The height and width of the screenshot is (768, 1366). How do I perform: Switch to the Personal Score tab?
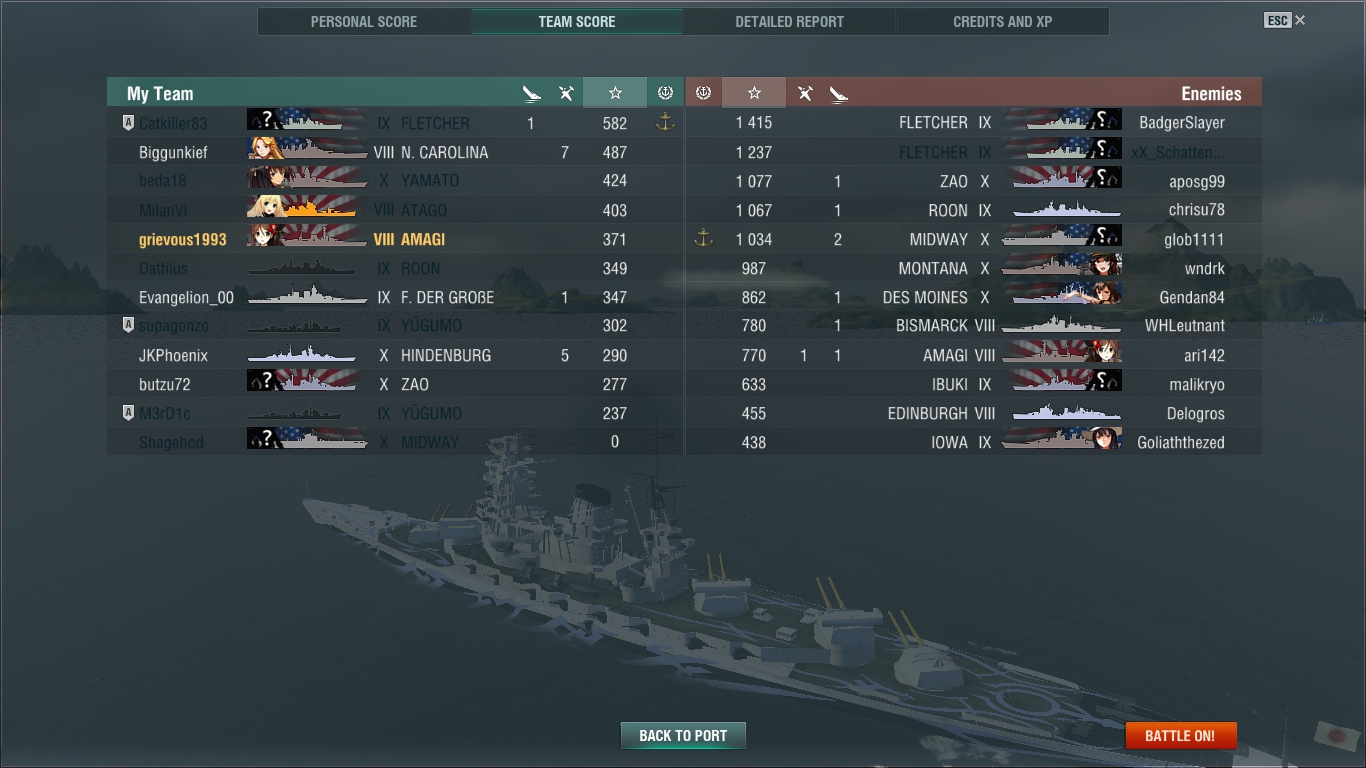[364, 21]
